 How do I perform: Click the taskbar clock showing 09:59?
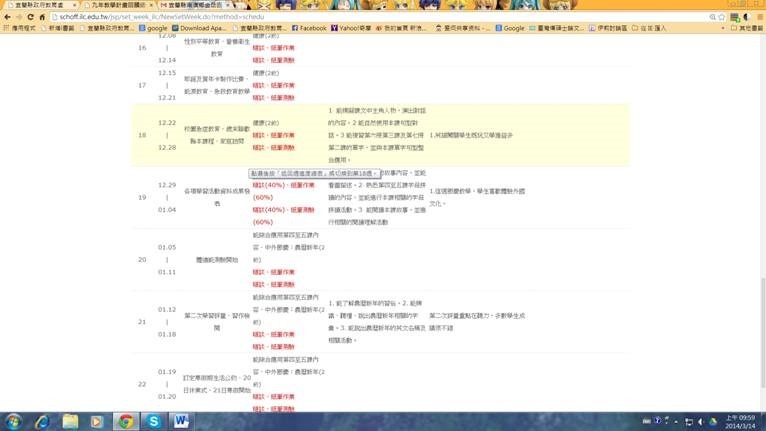[x=743, y=420]
